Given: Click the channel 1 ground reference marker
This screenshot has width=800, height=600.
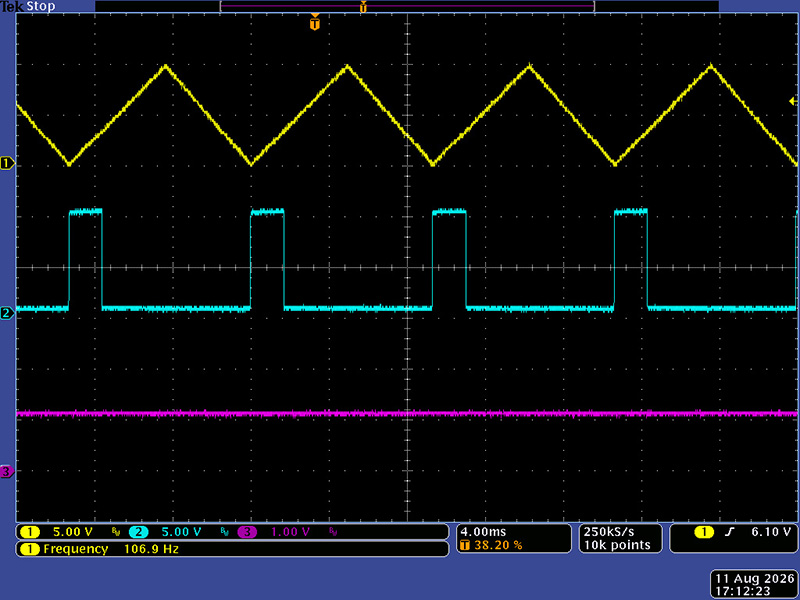Looking at the screenshot, I should (x=7, y=164).
